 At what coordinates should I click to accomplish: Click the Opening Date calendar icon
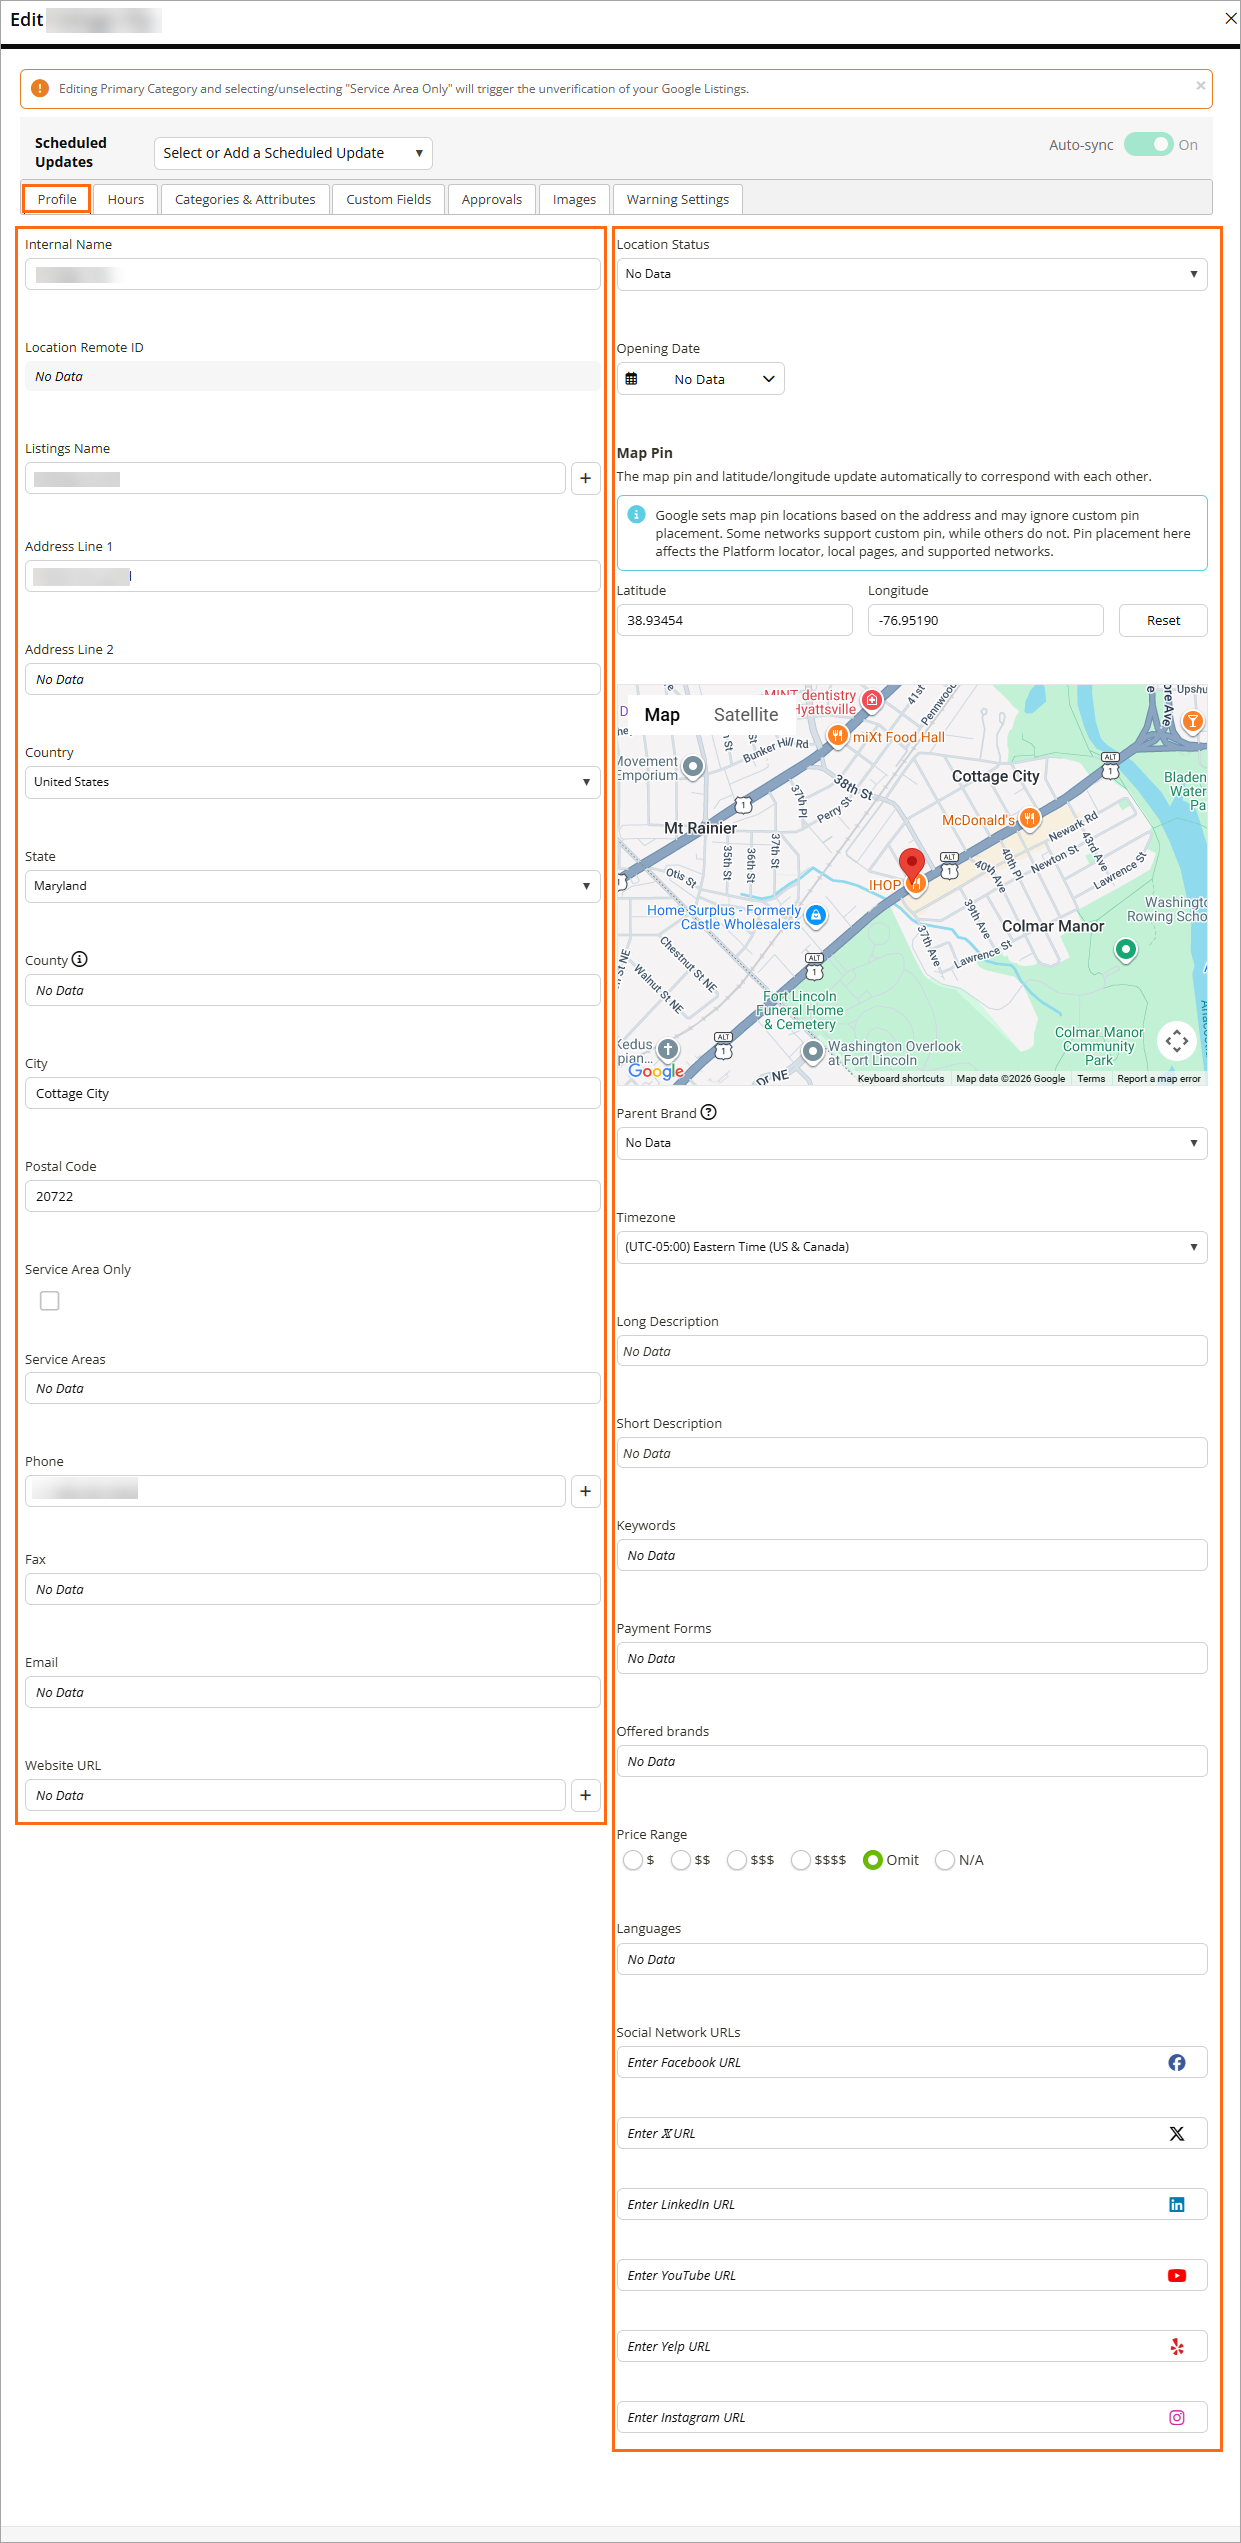(631, 379)
